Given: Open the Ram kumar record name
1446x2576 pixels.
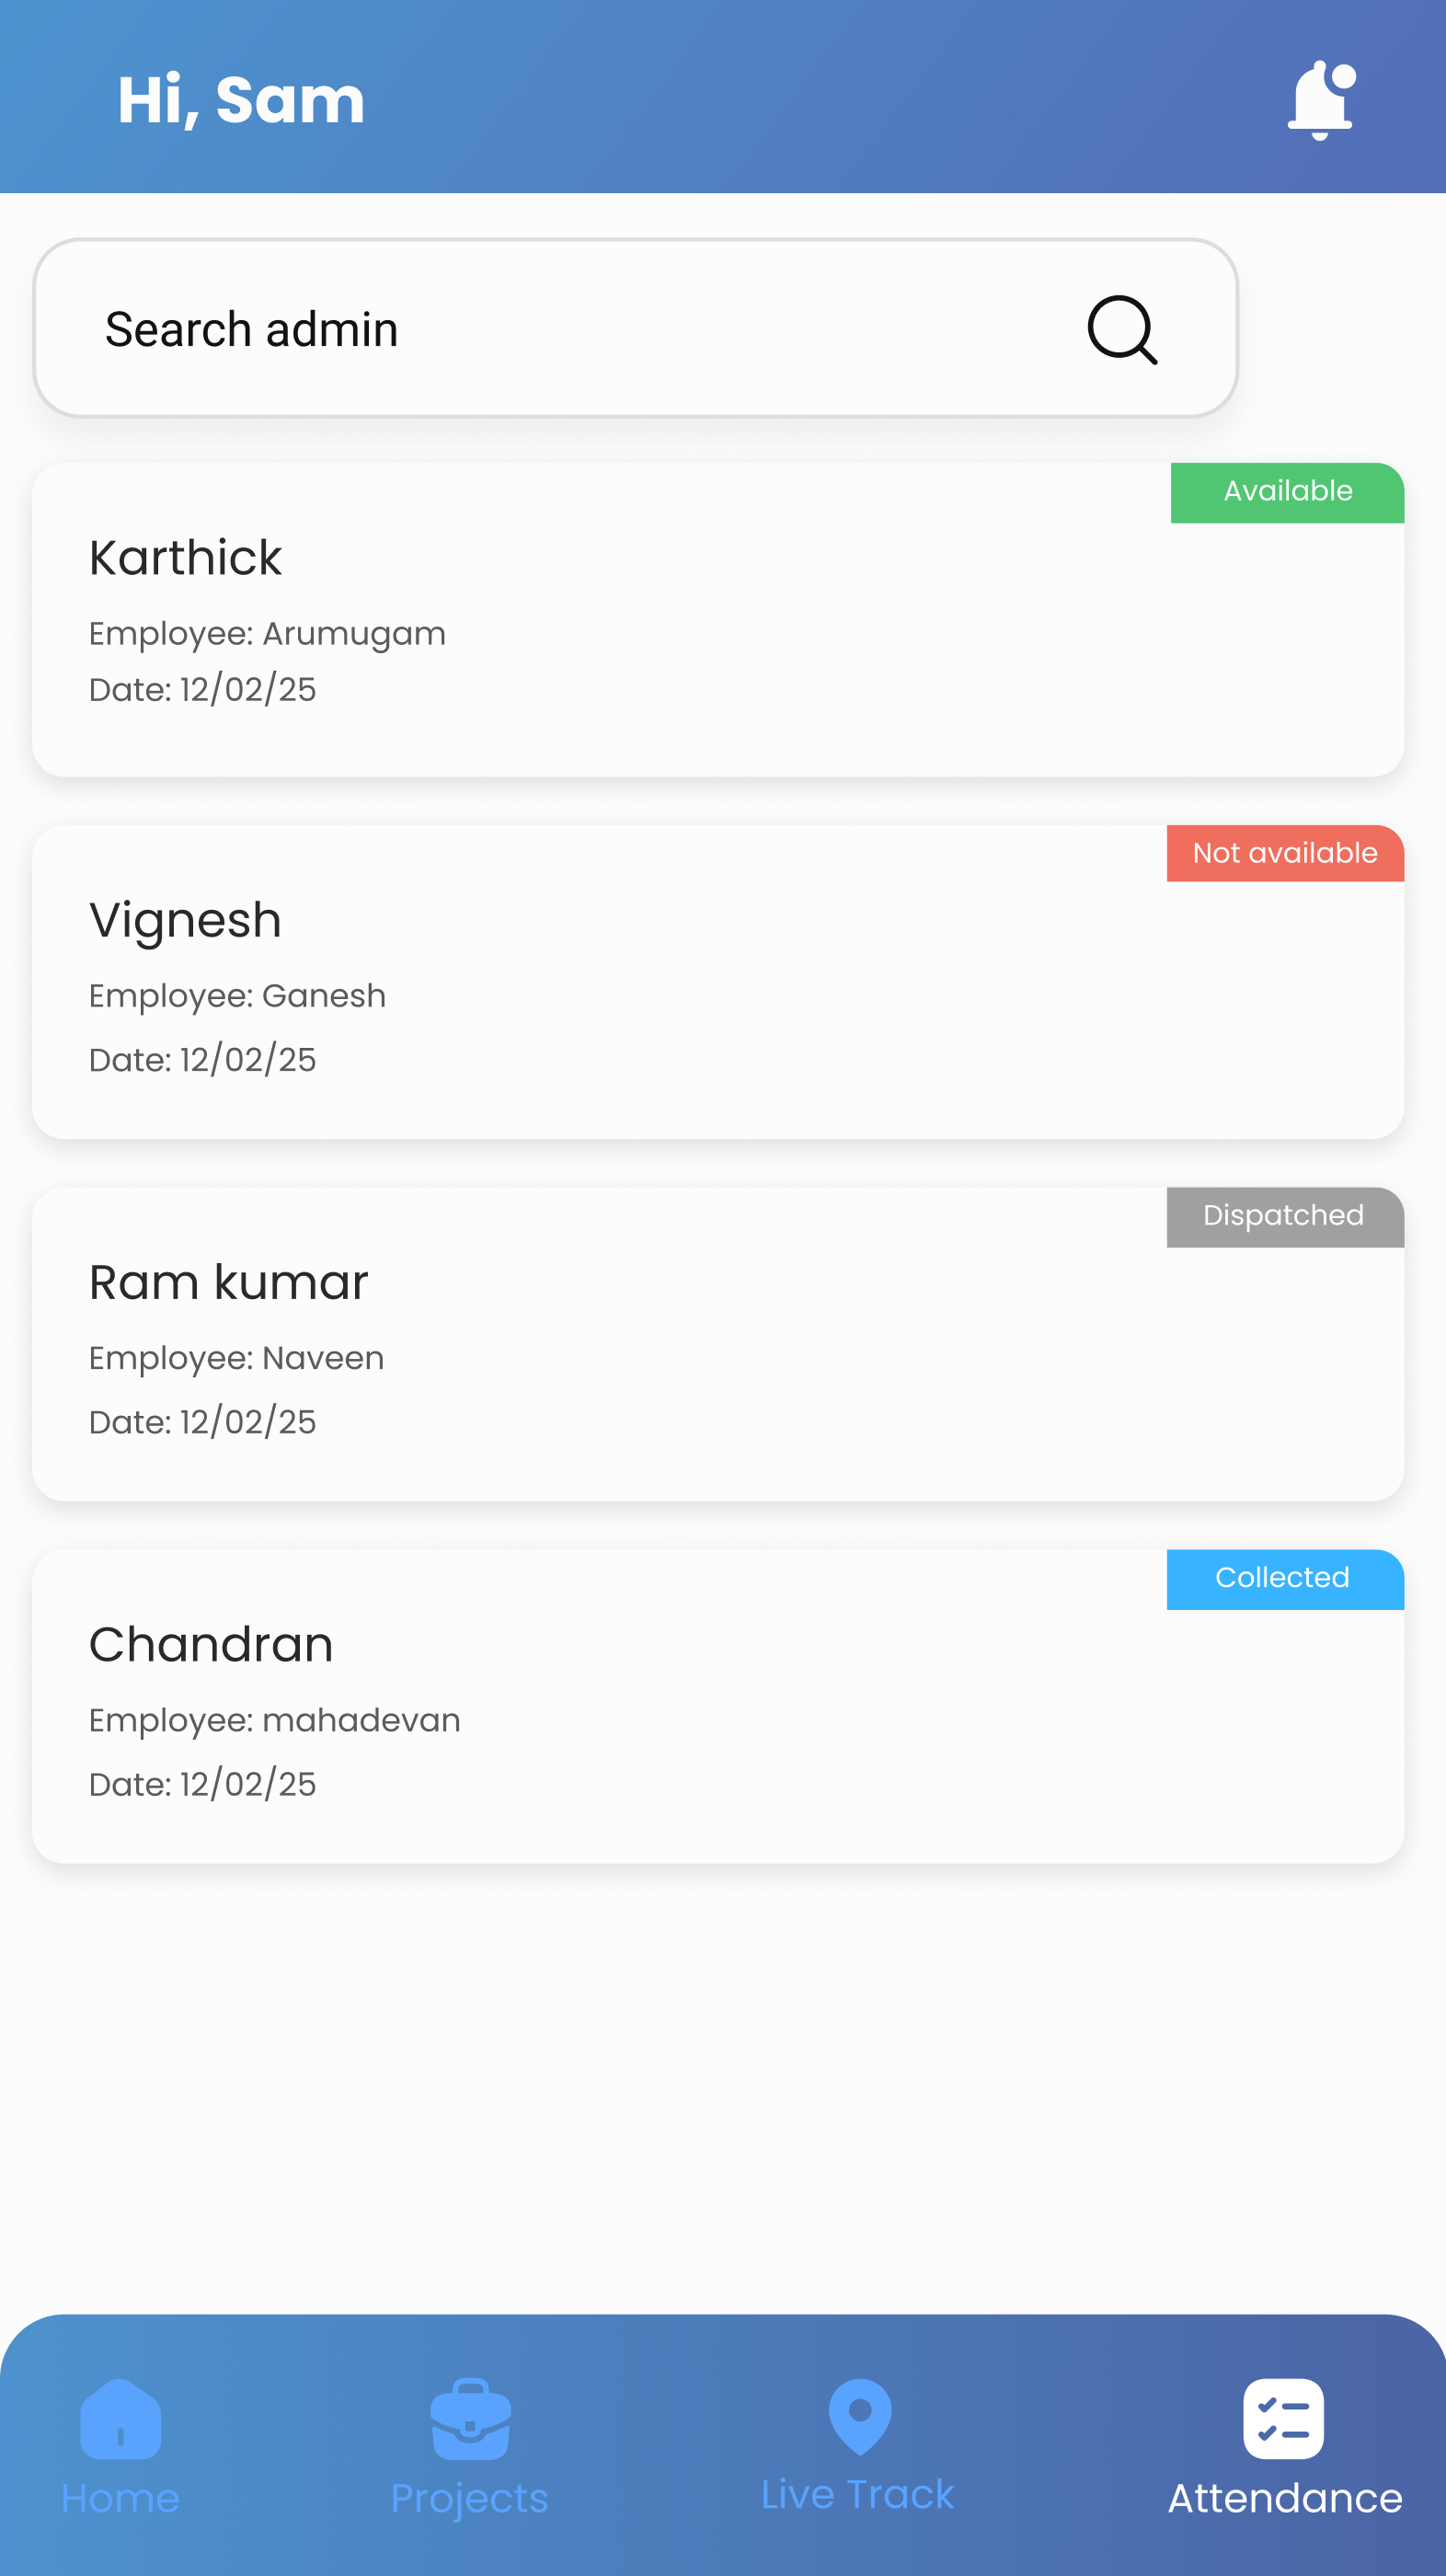Looking at the screenshot, I should [x=229, y=1282].
